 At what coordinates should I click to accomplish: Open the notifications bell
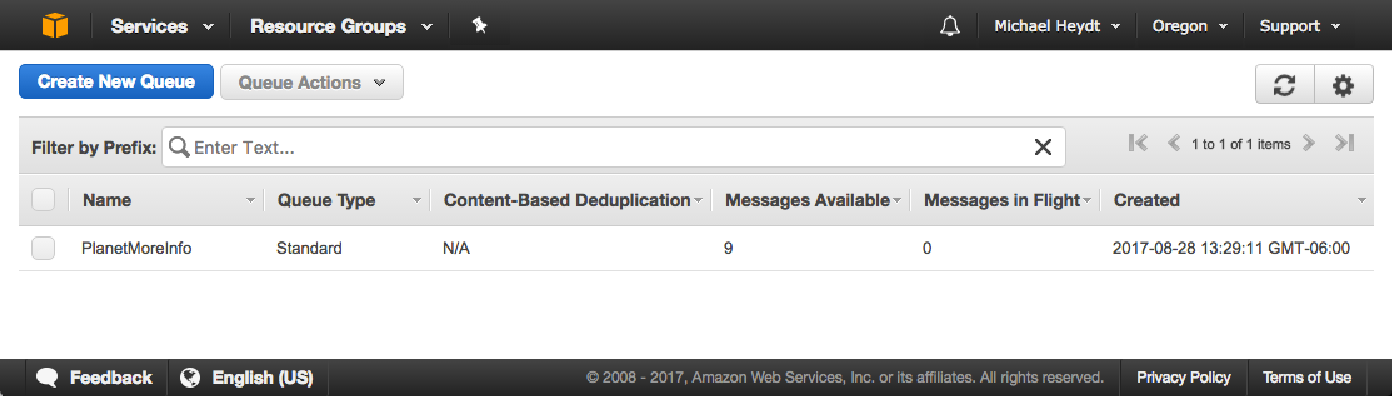click(950, 26)
